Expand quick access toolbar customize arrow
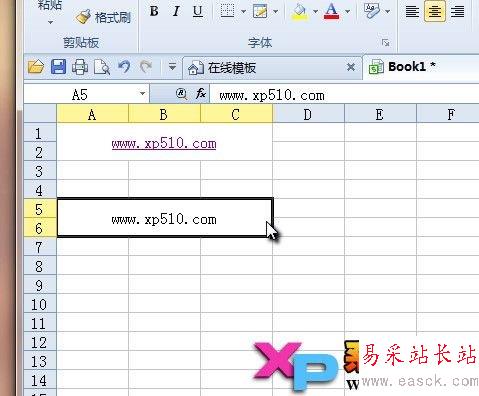Screen dimensions: 479x396 [x=172, y=67]
